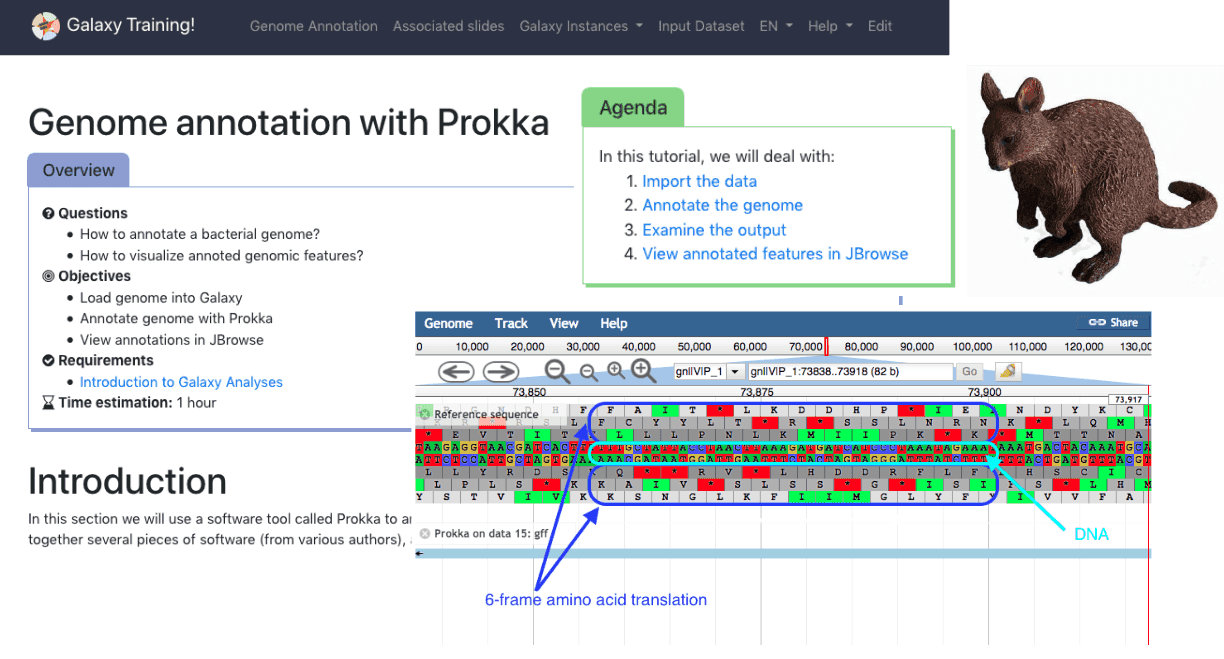
Task: Open the Help menu in JBrowse
Action: click(x=614, y=323)
